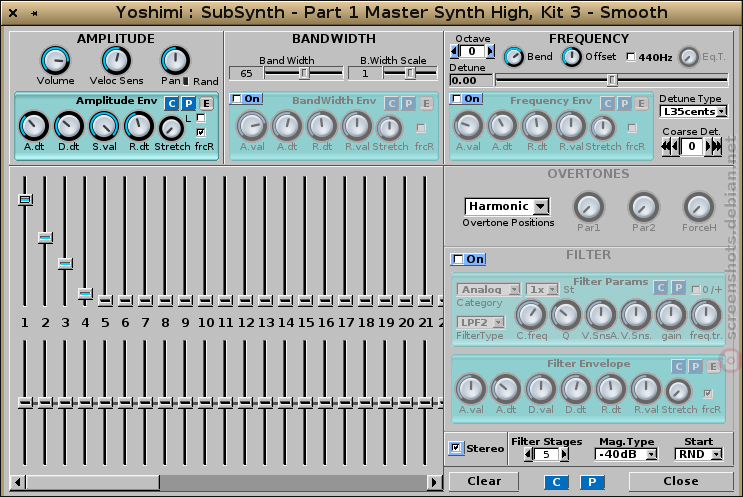743x497 pixels.
Task: Click the Close button
Action: pos(681,481)
